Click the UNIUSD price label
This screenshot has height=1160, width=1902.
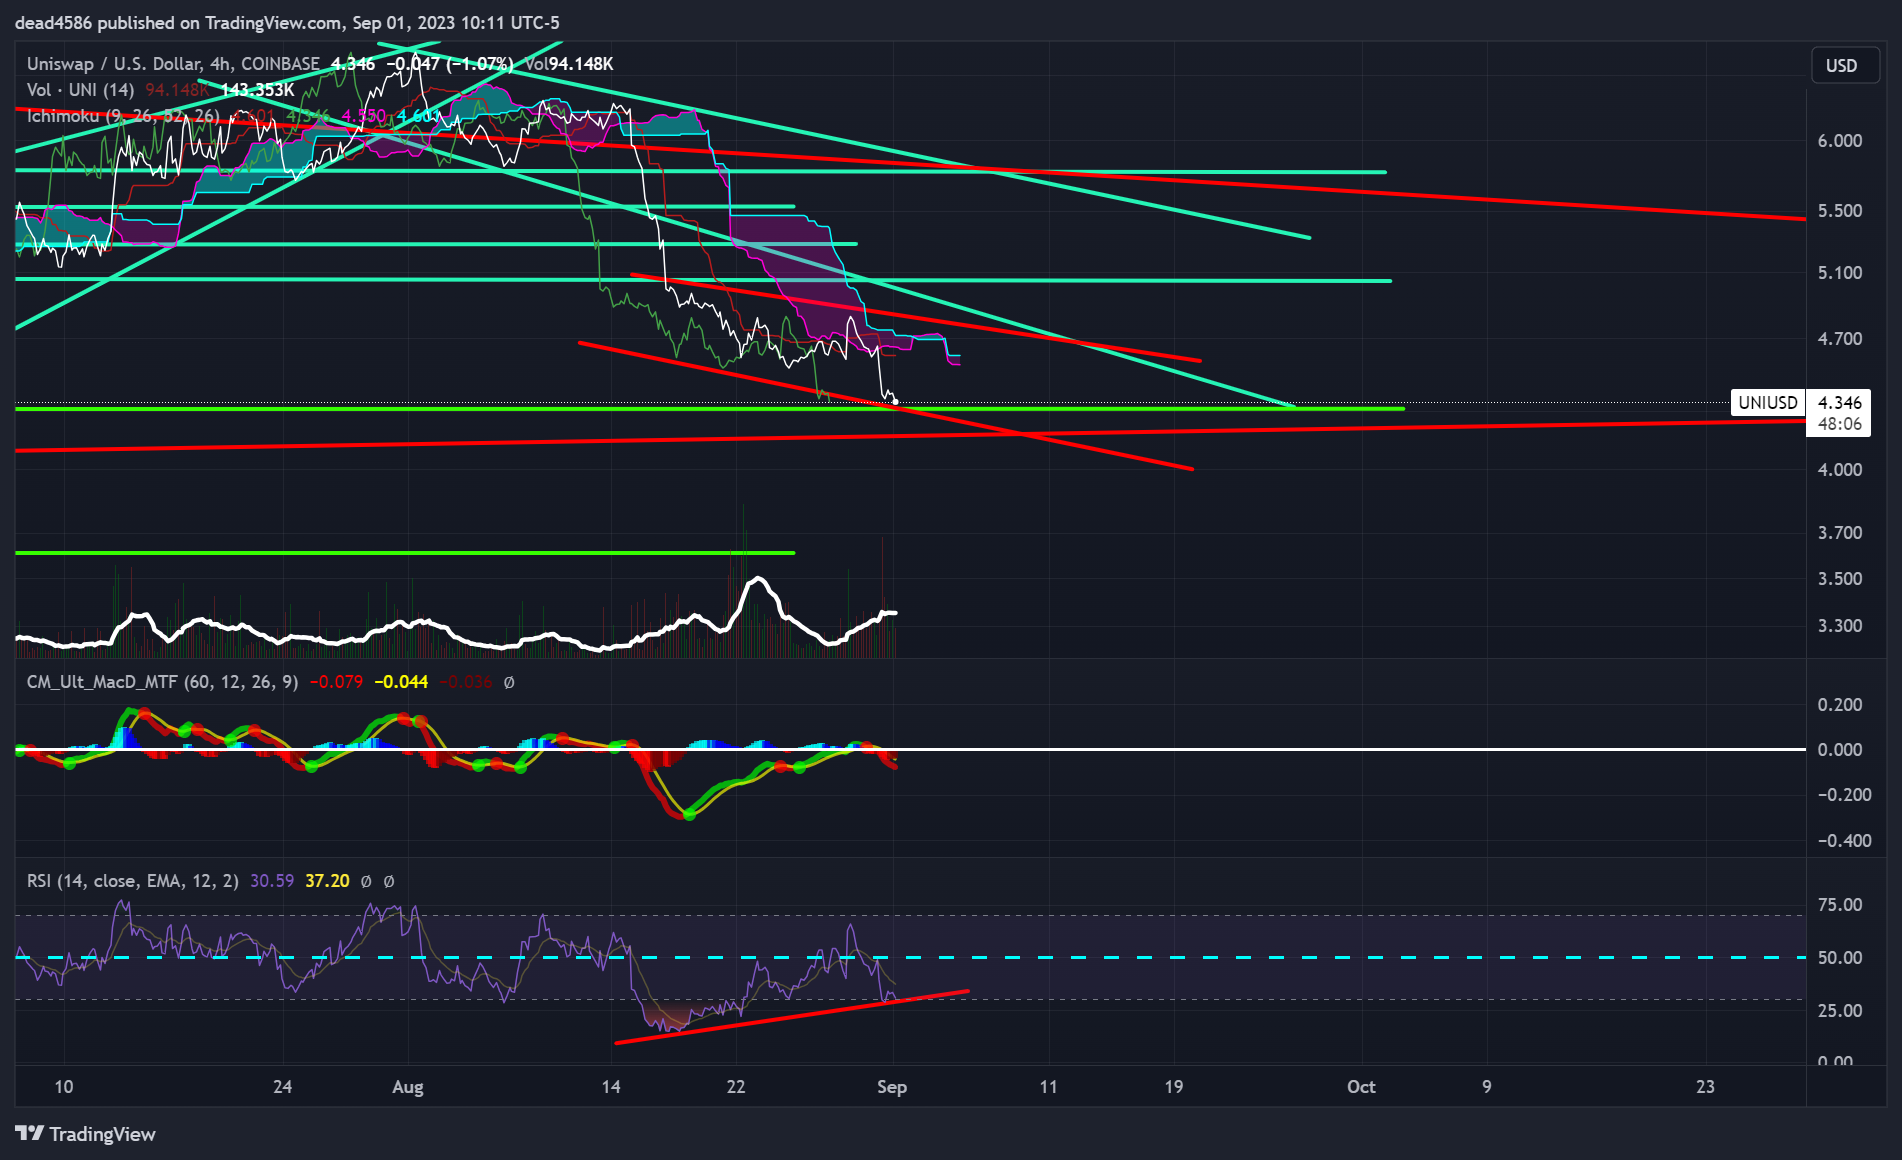point(1768,403)
